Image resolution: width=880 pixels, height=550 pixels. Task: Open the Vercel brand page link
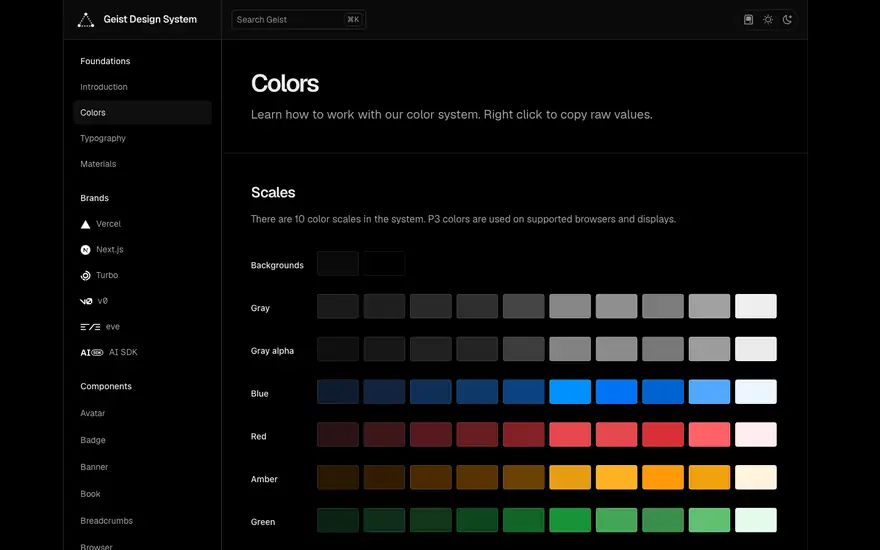pyautogui.click(x=108, y=224)
